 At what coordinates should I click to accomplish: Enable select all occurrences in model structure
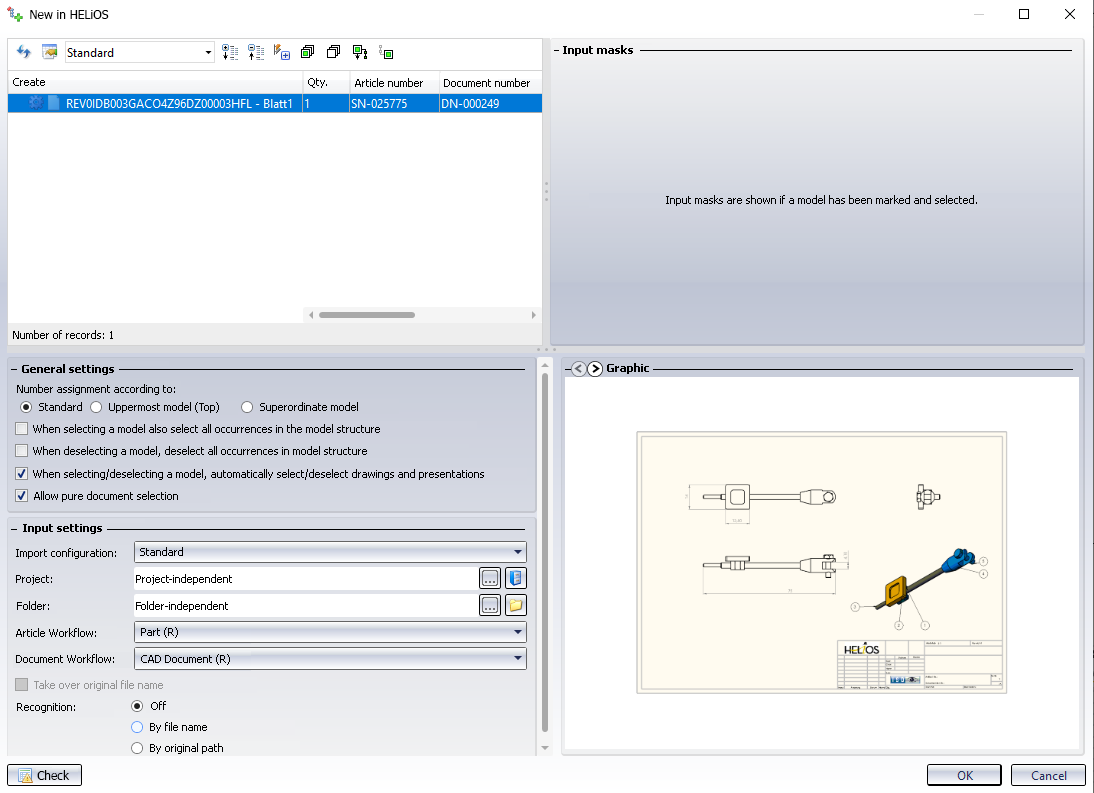coord(22,429)
